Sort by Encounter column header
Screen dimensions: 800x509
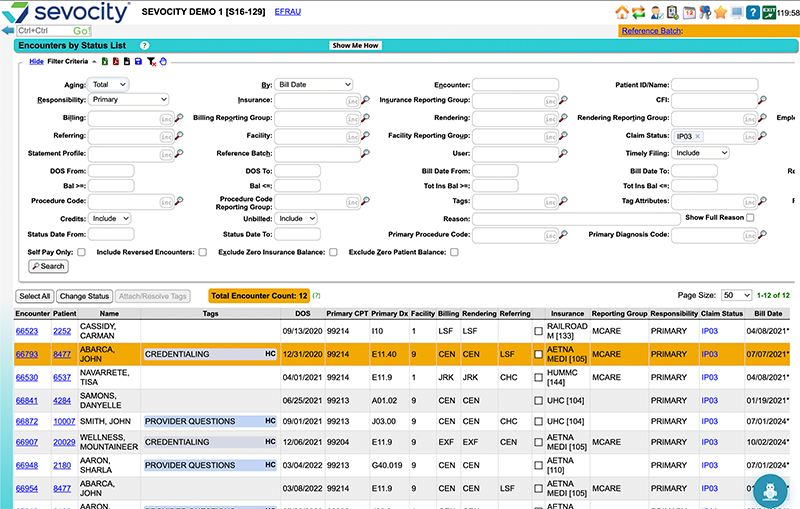coord(32,314)
